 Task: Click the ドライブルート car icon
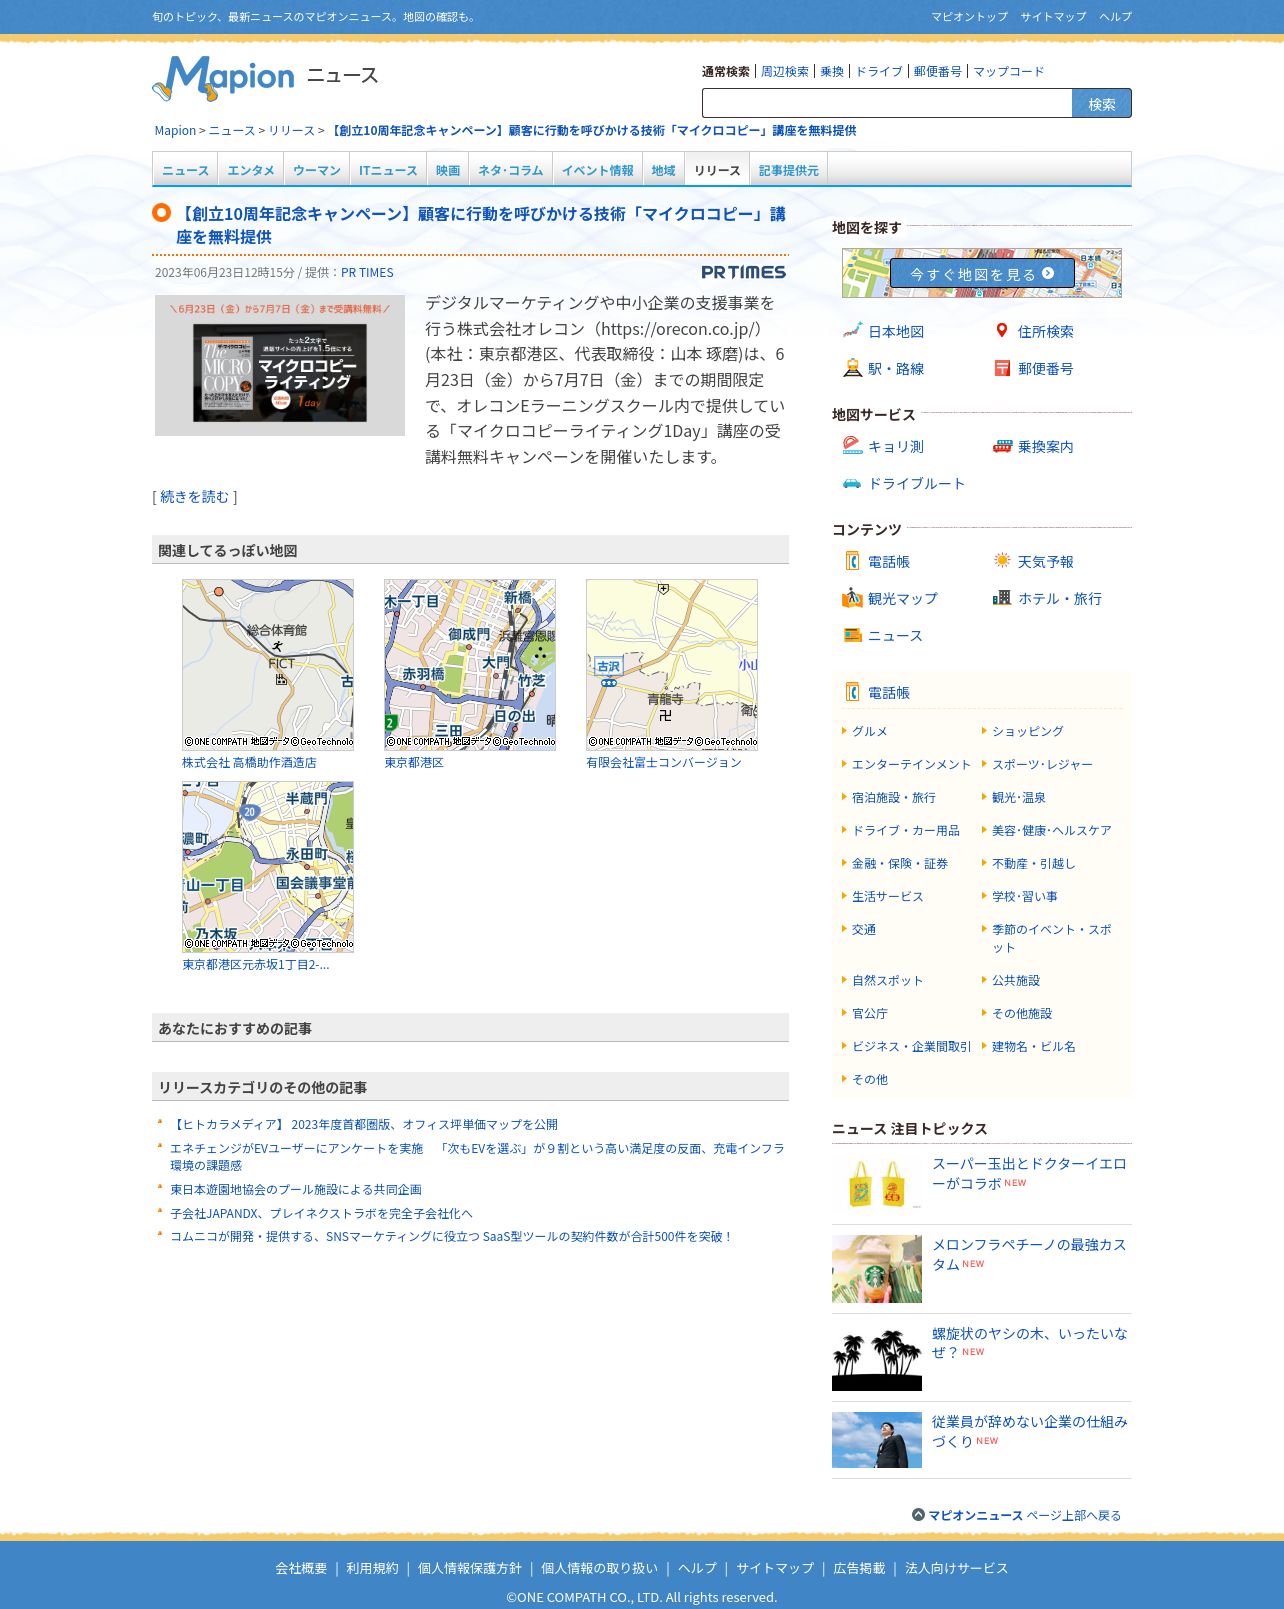pos(852,483)
